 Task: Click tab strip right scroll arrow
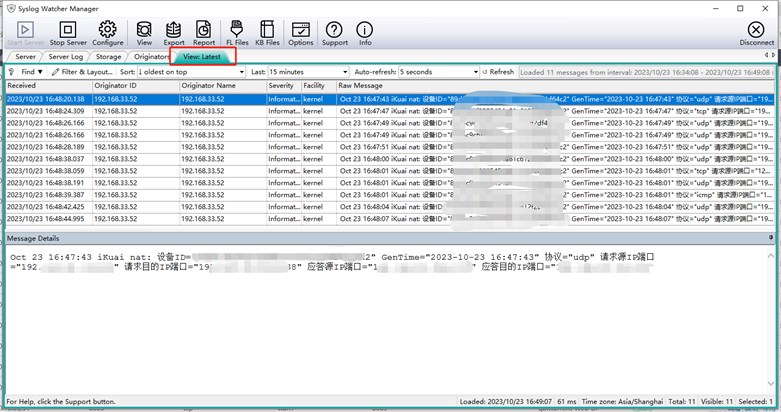point(773,55)
